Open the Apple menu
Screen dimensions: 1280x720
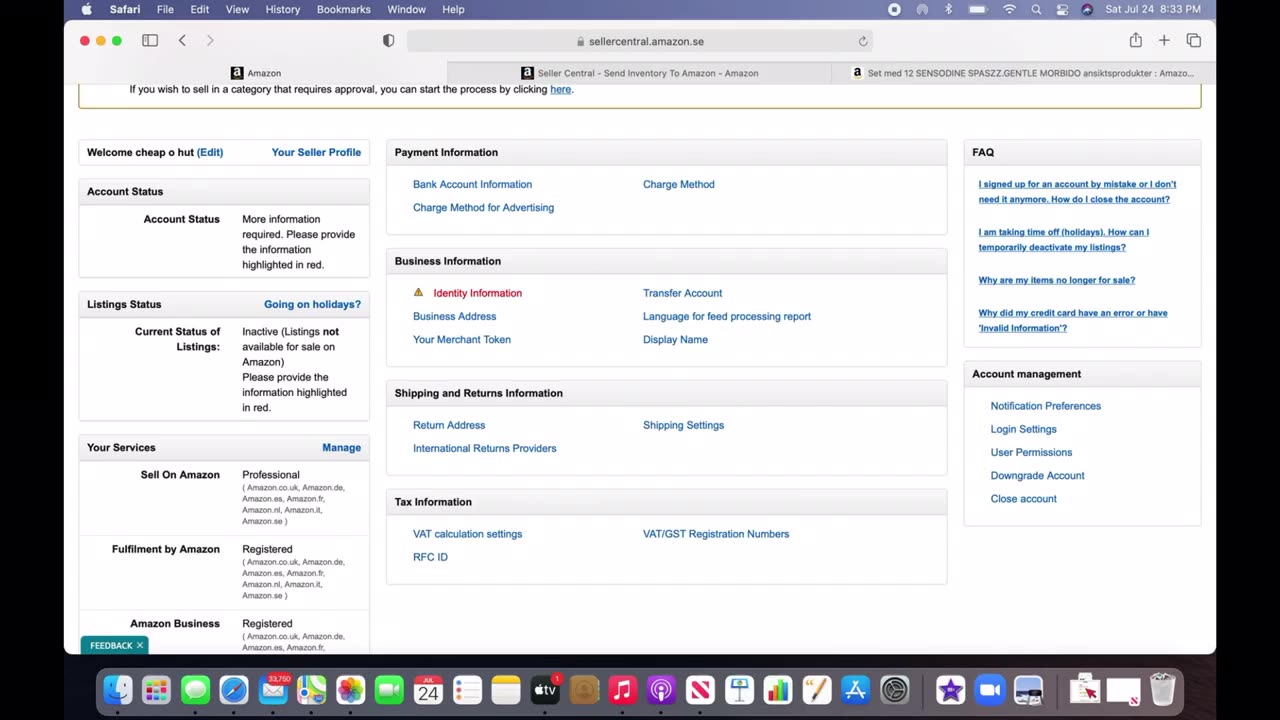point(86,9)
